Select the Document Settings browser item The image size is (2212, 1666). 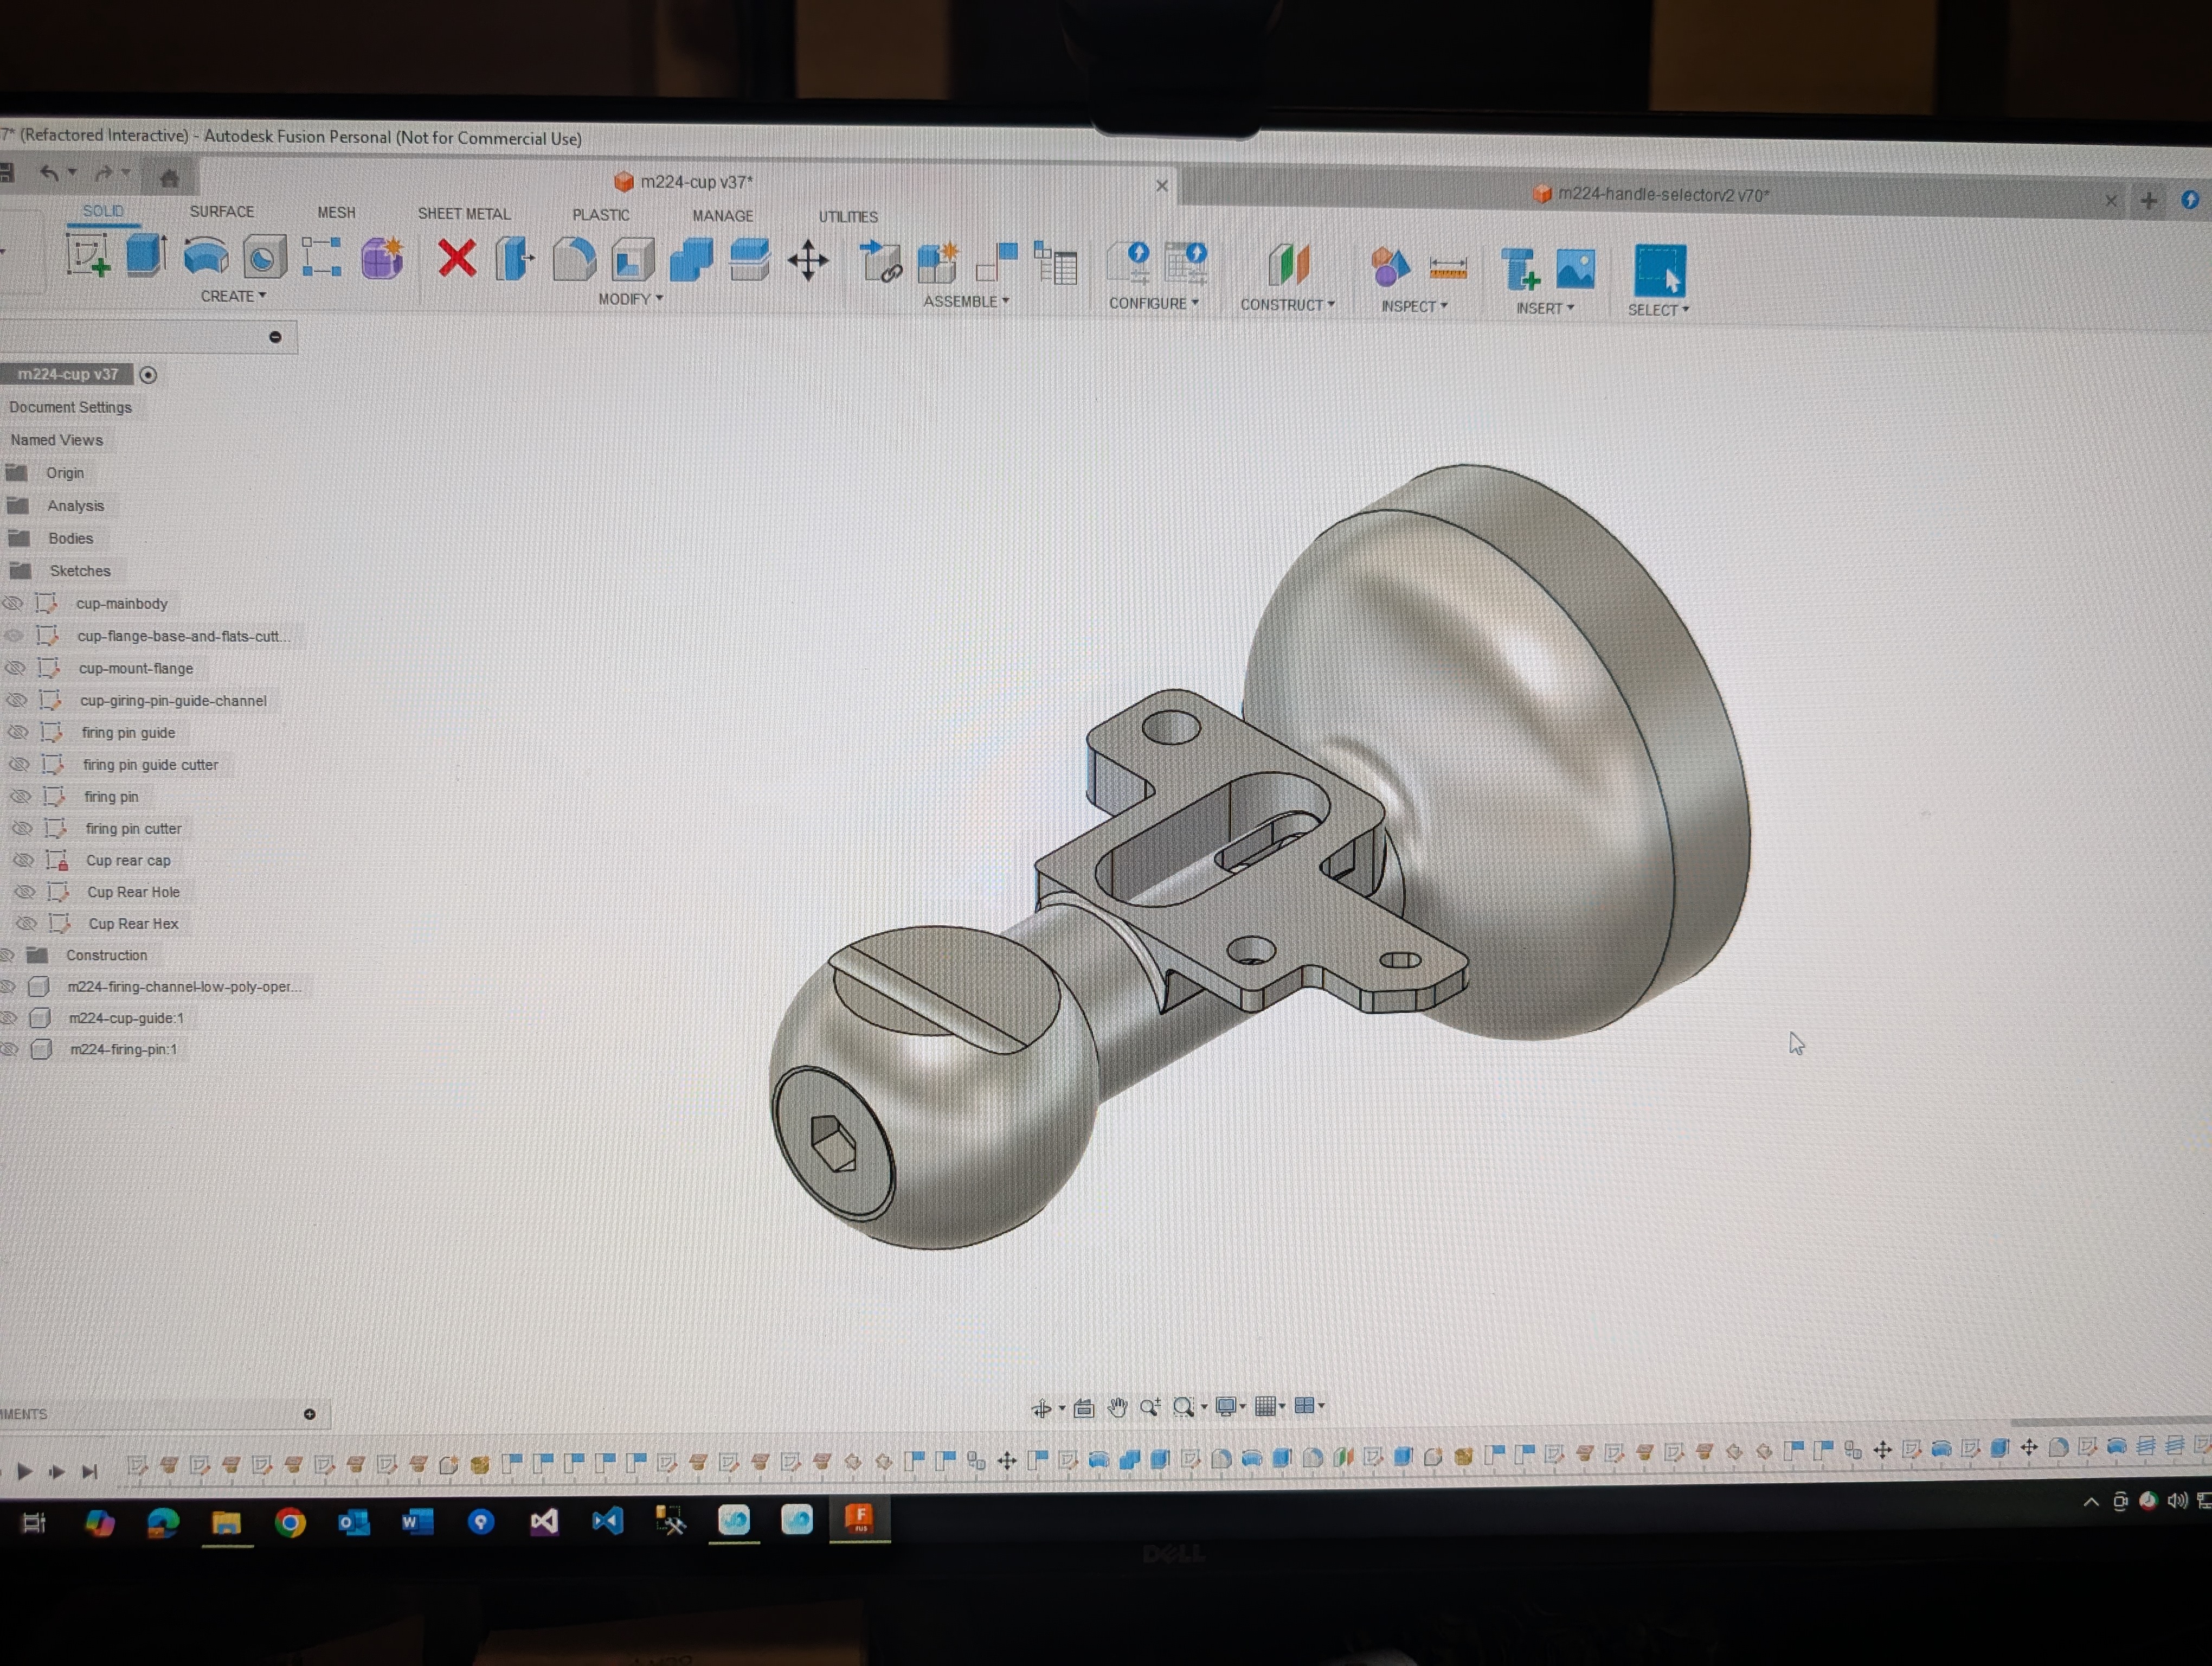[70, 407]
